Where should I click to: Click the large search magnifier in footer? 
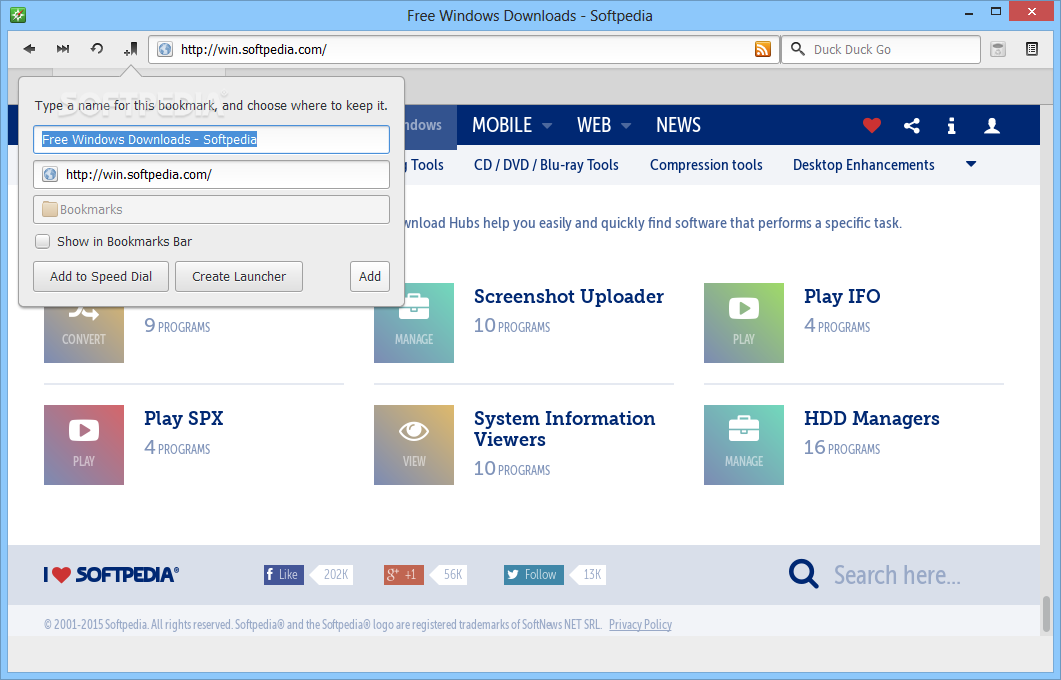pos(803,574)
